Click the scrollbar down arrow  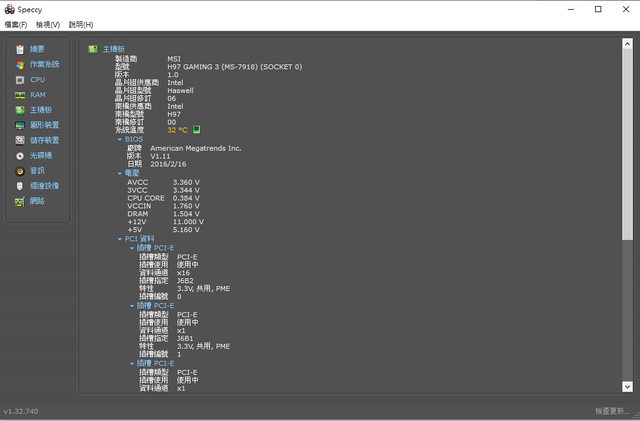pos(627,386)
